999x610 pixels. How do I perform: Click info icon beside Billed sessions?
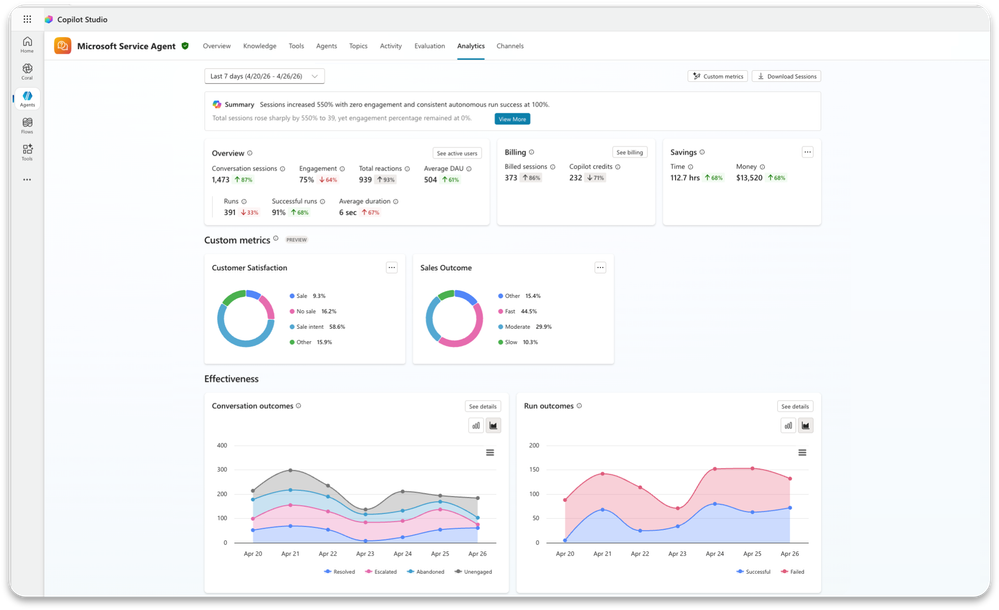tap(552, 167)
